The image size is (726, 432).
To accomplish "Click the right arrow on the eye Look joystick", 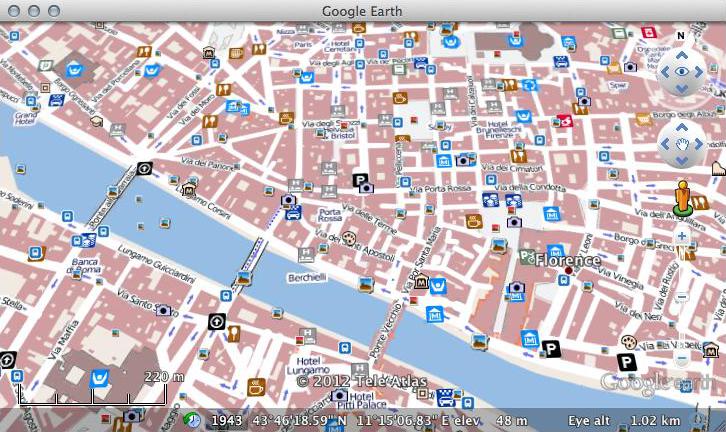I will point(699,72).
